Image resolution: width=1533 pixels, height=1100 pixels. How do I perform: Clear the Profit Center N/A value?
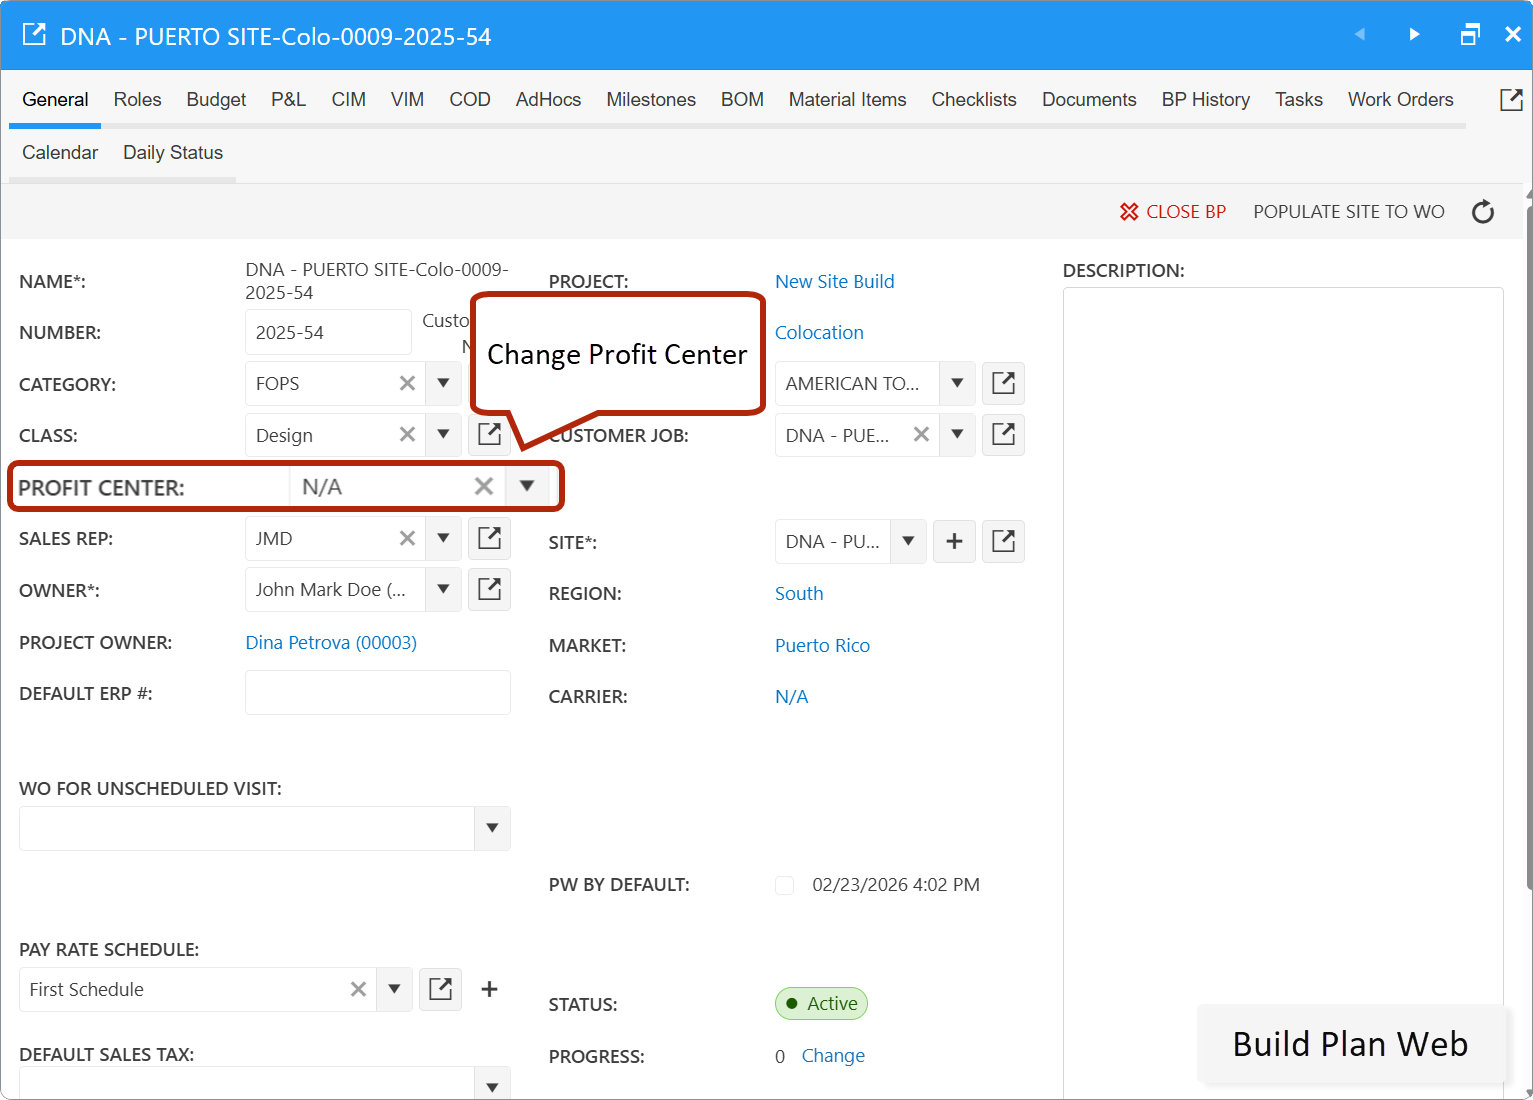[484, 487]
